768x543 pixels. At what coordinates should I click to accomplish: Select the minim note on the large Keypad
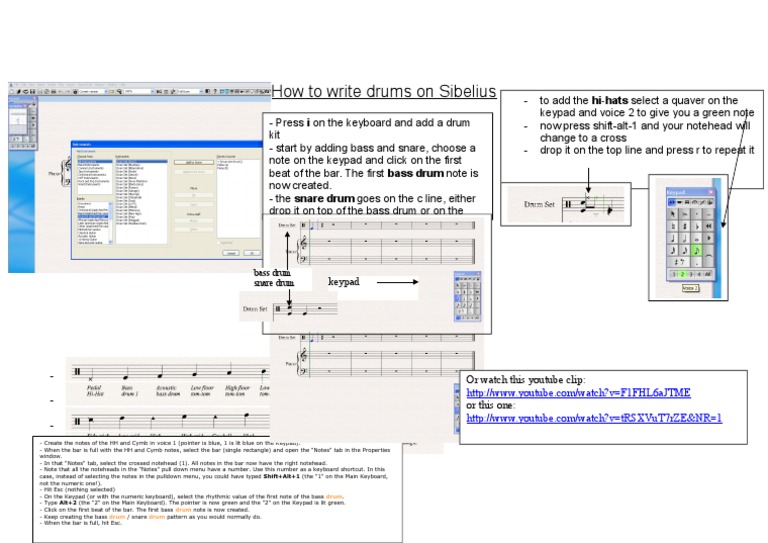(684, 238)
